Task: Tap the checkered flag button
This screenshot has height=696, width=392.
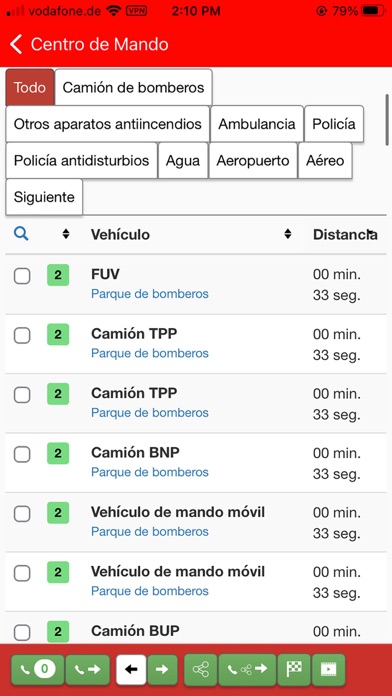Action: pyautogui.click(x=294, y=669)
